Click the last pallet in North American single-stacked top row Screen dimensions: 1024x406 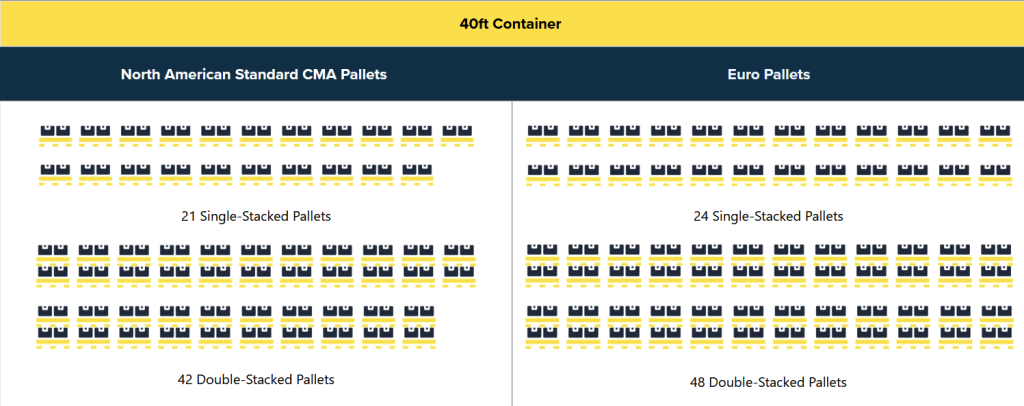click(457, 135)
